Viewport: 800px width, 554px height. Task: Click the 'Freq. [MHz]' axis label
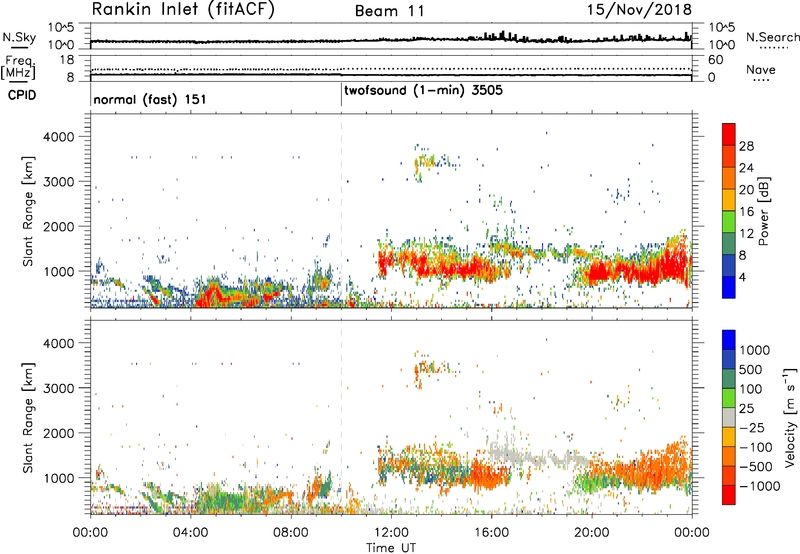tap(18, 67)
